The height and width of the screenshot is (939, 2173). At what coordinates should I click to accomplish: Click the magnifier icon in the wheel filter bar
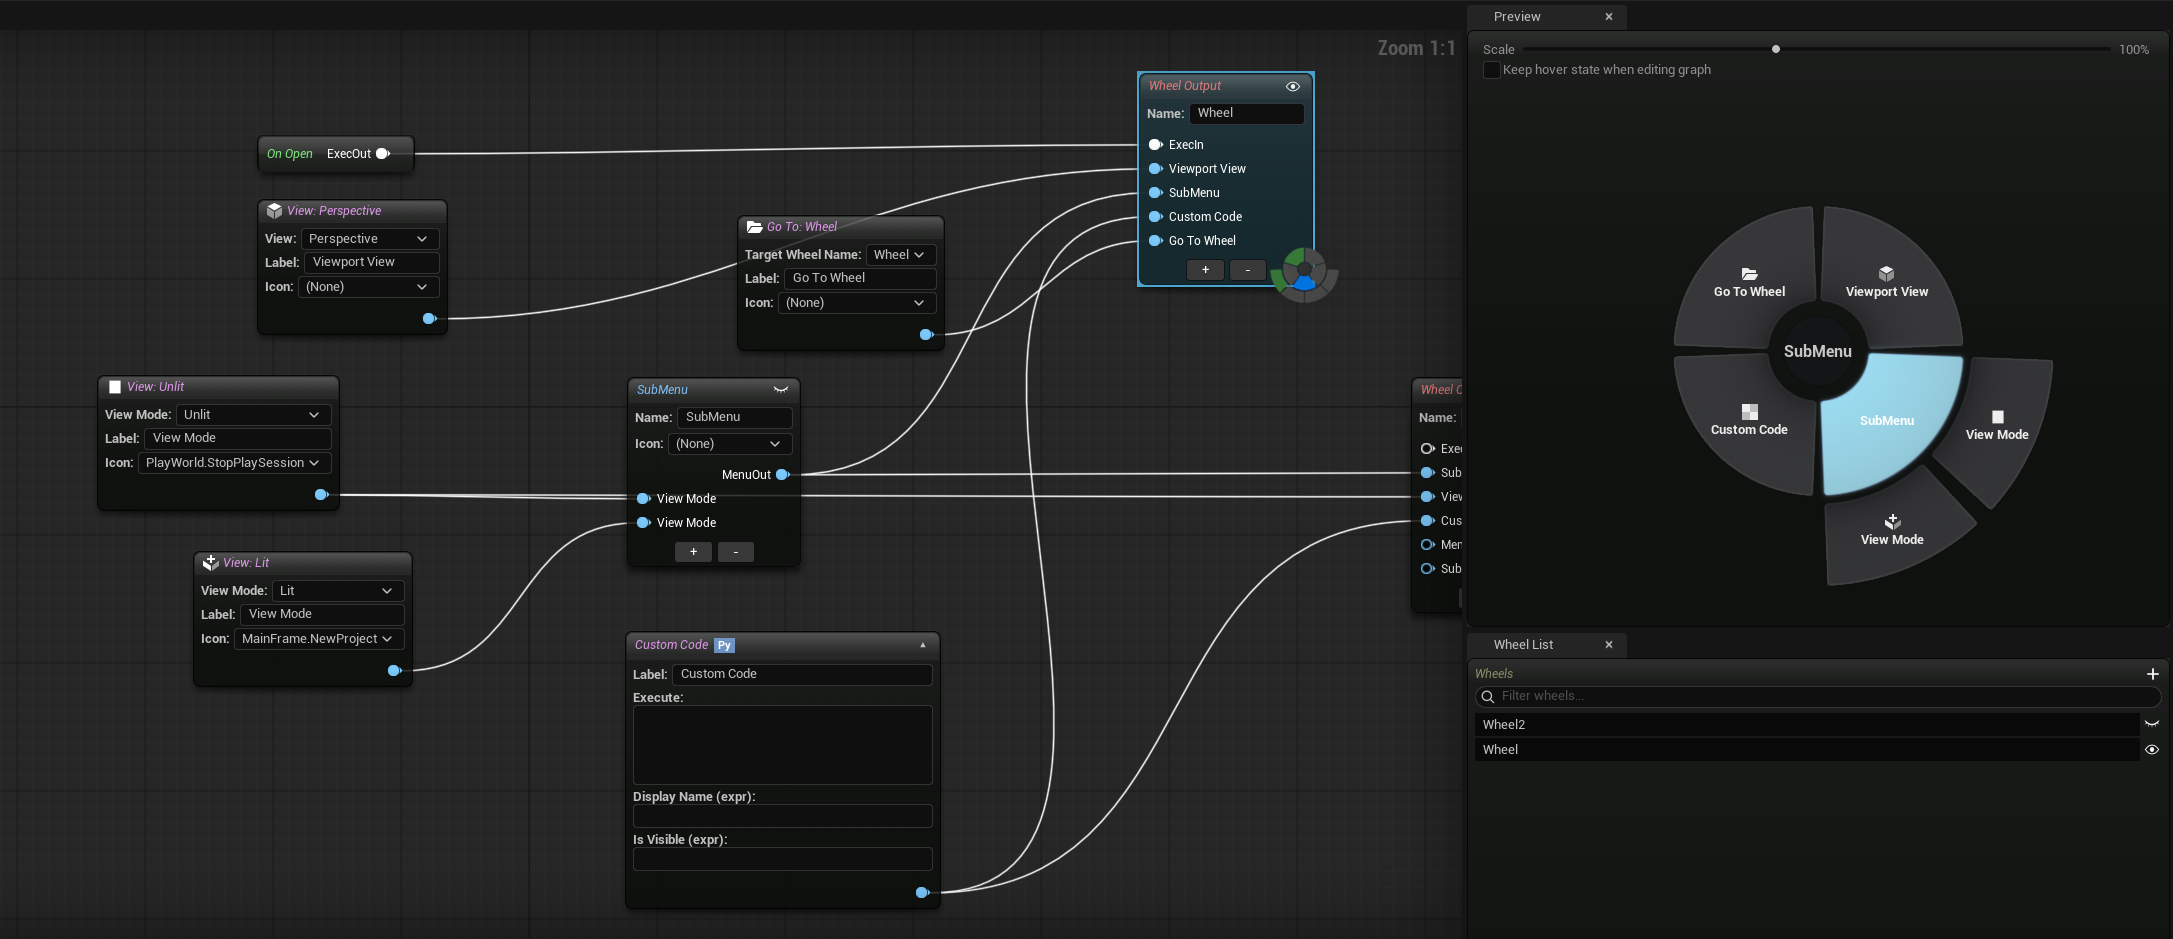[1489, 696]
